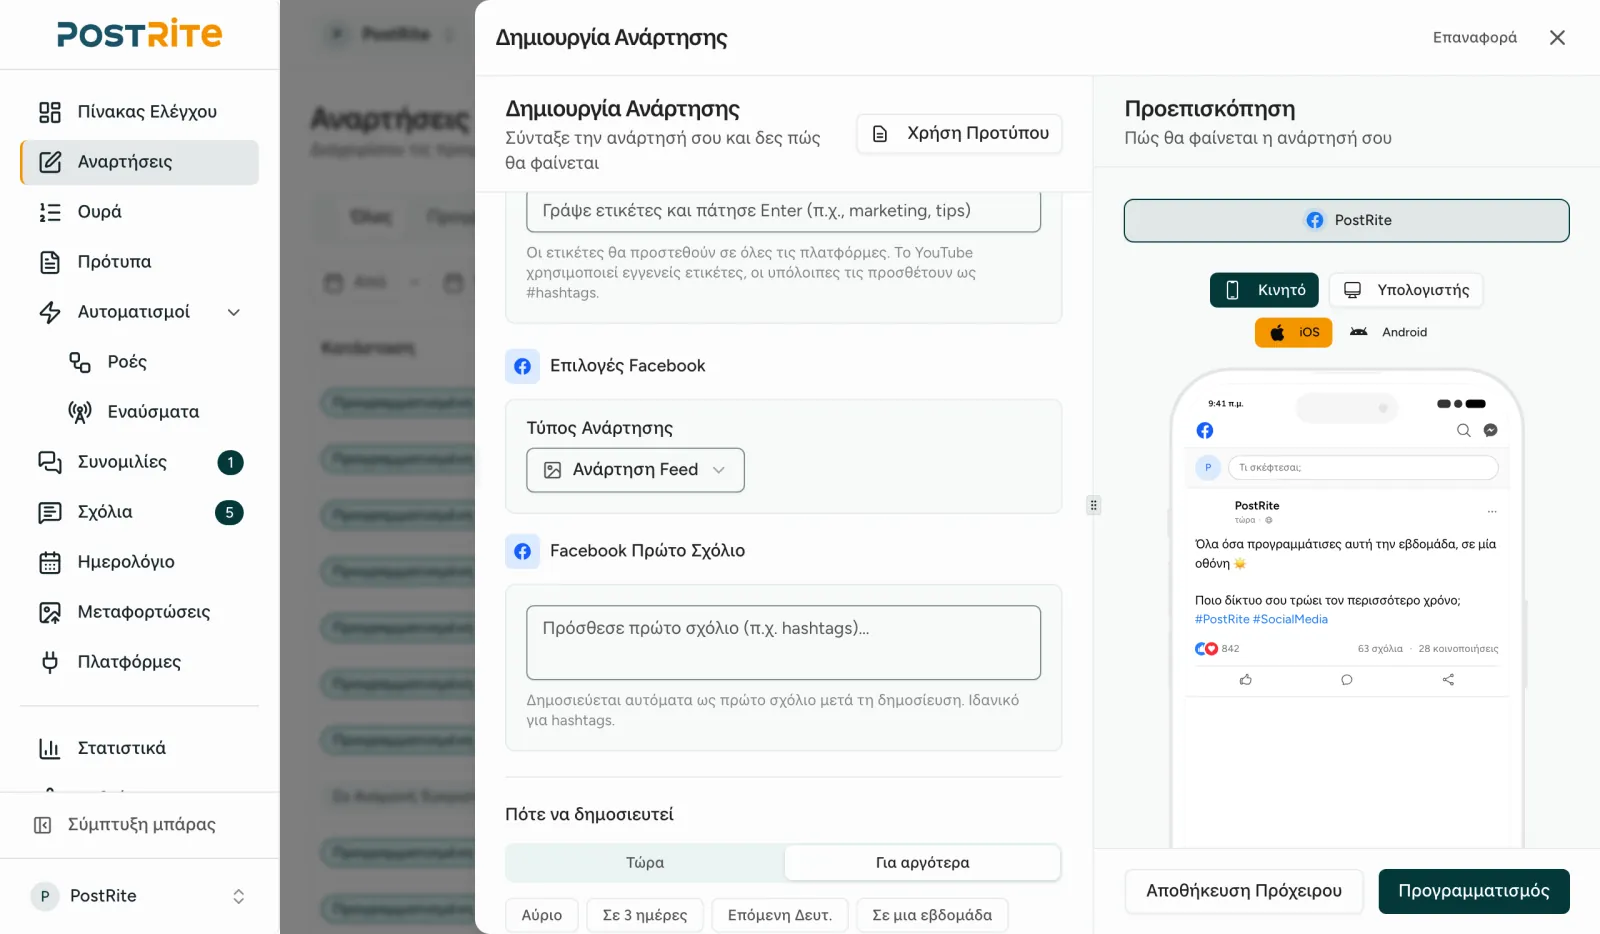The width and height of the screenshot is (1600, 934).
Task: Select Για αργότερα schedule tab
Action: [922, 863]
